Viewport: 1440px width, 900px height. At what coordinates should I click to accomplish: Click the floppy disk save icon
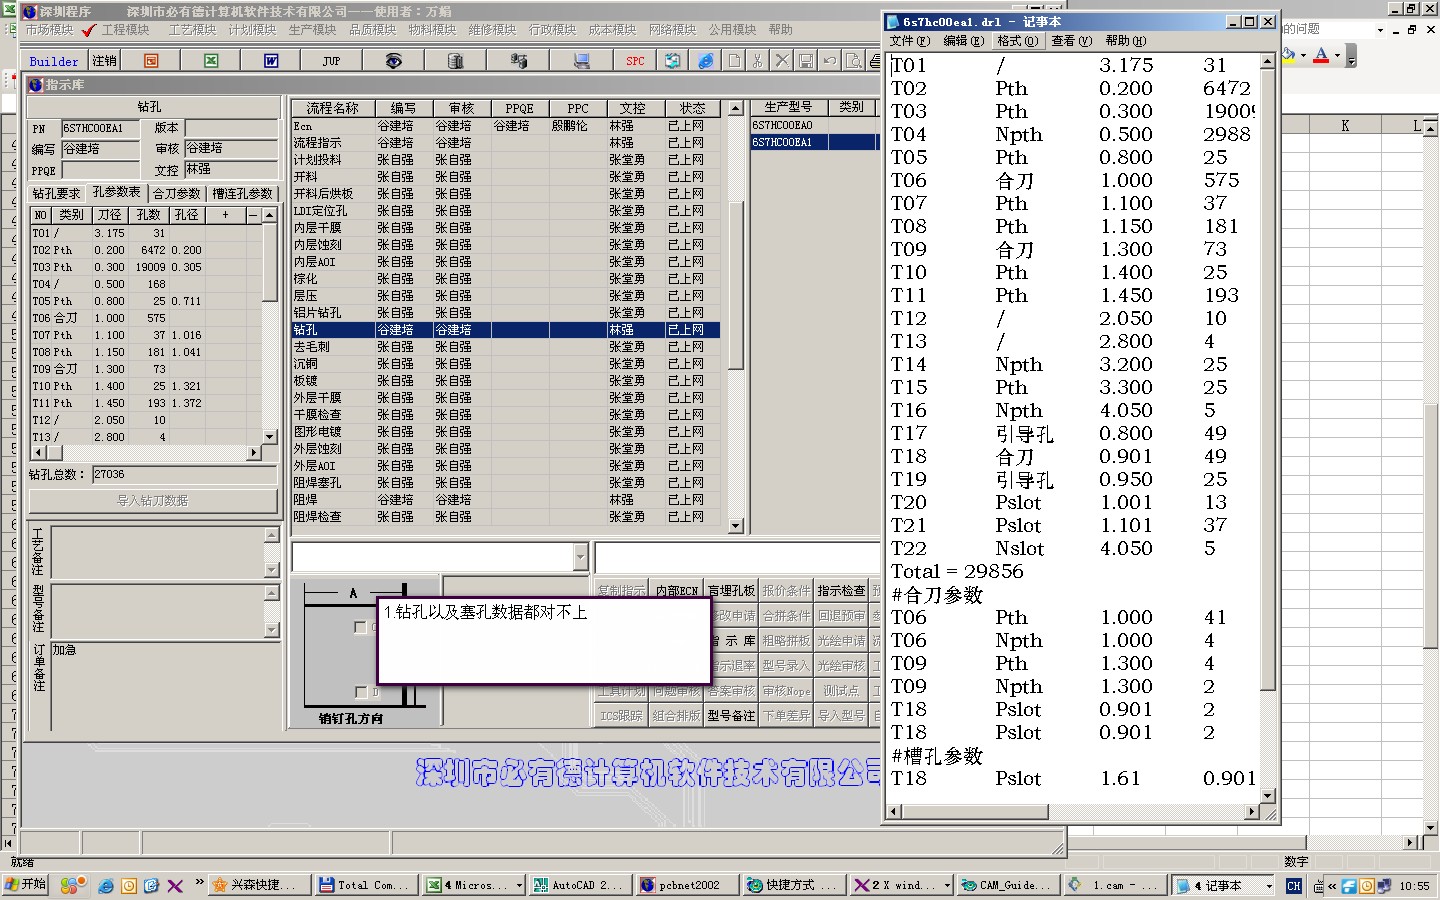[x=806, y=61]
